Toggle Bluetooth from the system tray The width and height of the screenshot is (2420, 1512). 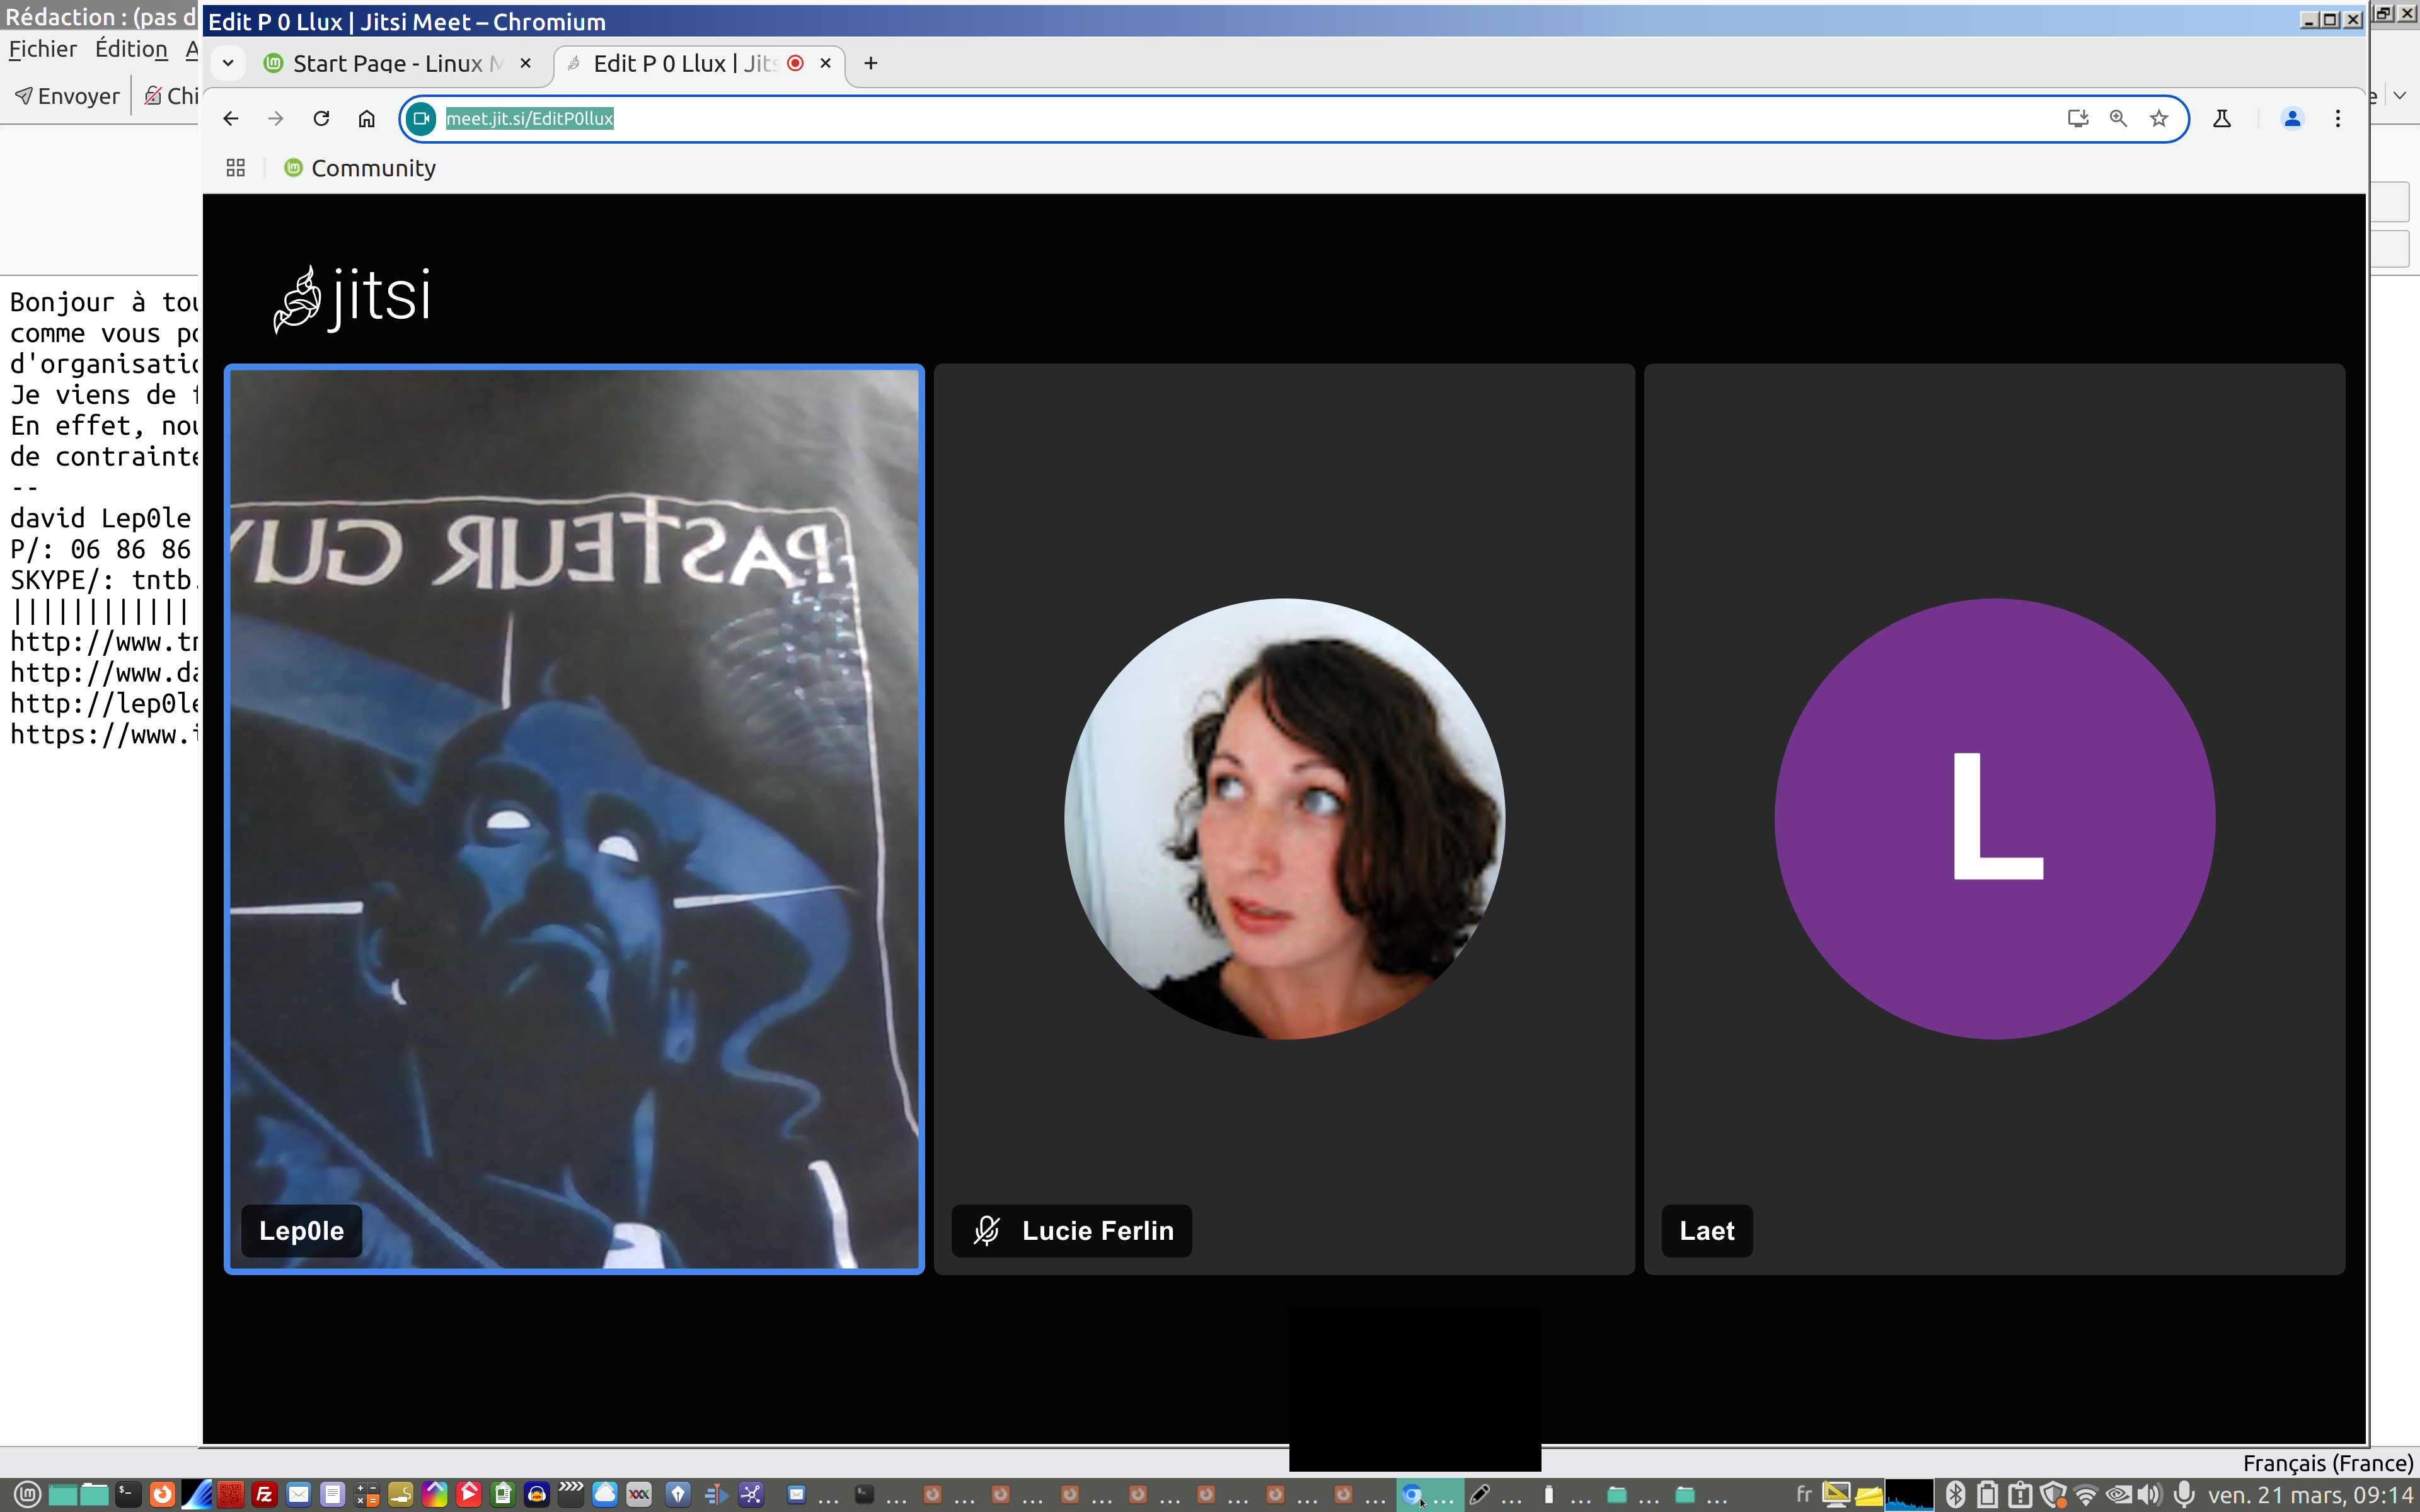click(1955, 1494)
